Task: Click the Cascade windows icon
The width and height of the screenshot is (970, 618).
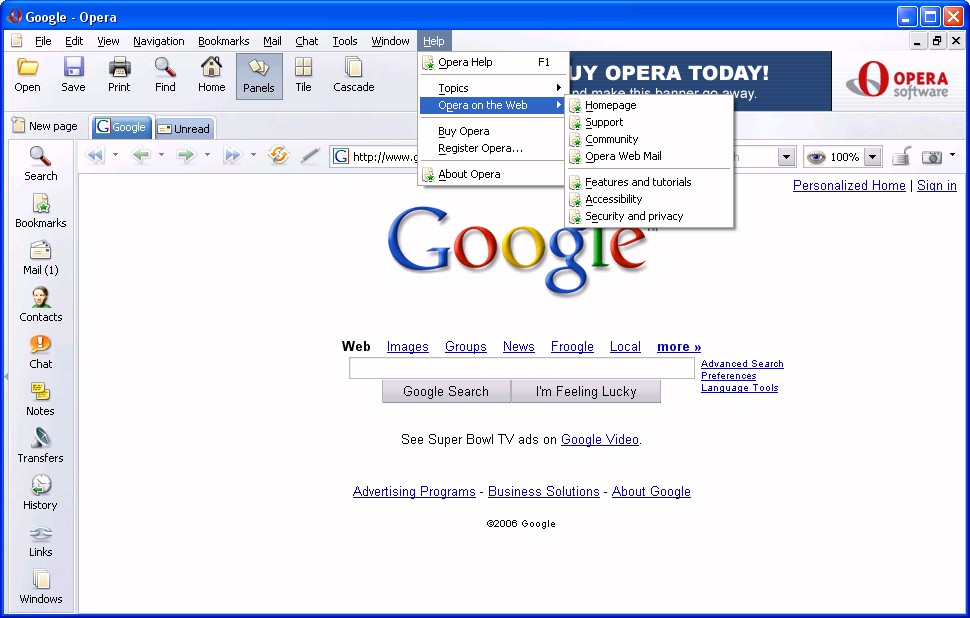Action: [354, 67]
